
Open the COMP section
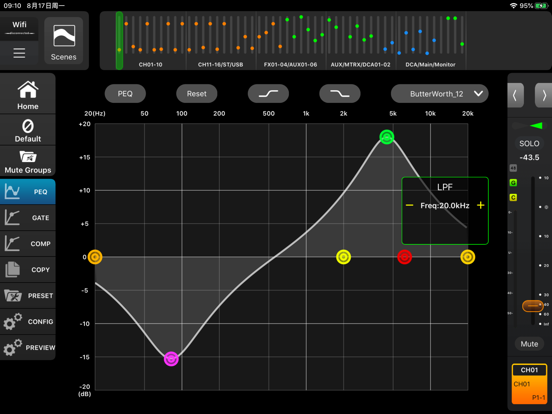[28, 244]
